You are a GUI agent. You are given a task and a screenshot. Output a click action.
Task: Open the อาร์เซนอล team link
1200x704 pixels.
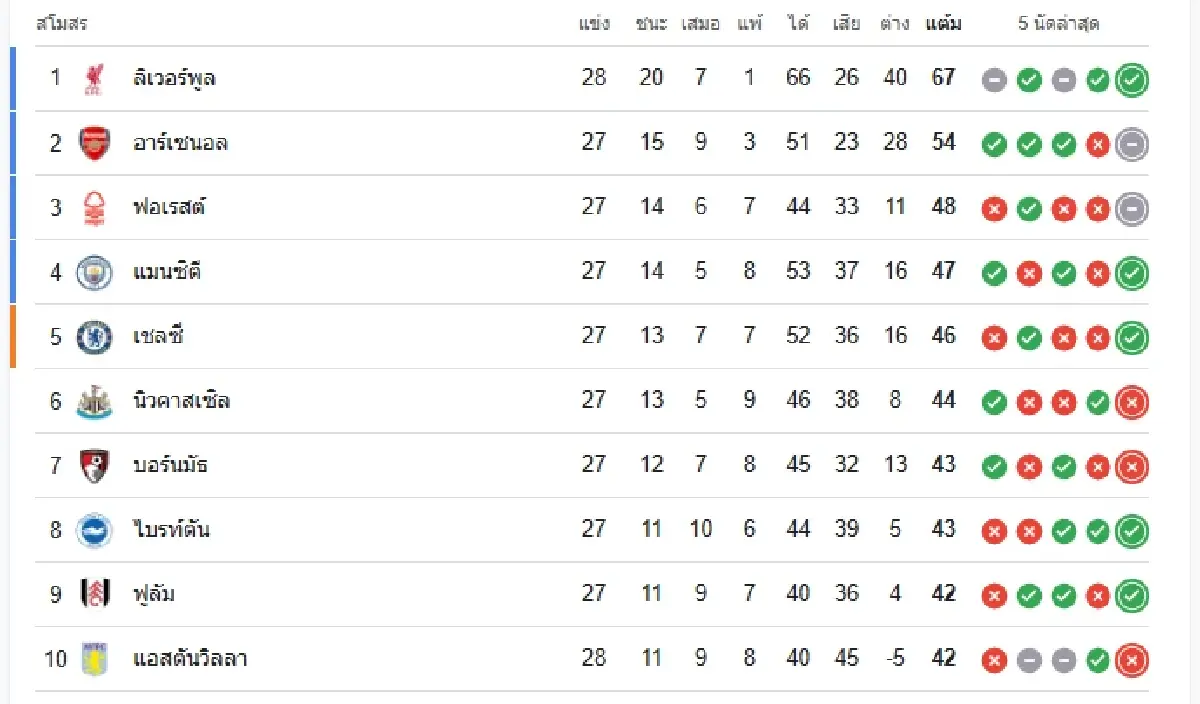[180, 143]
